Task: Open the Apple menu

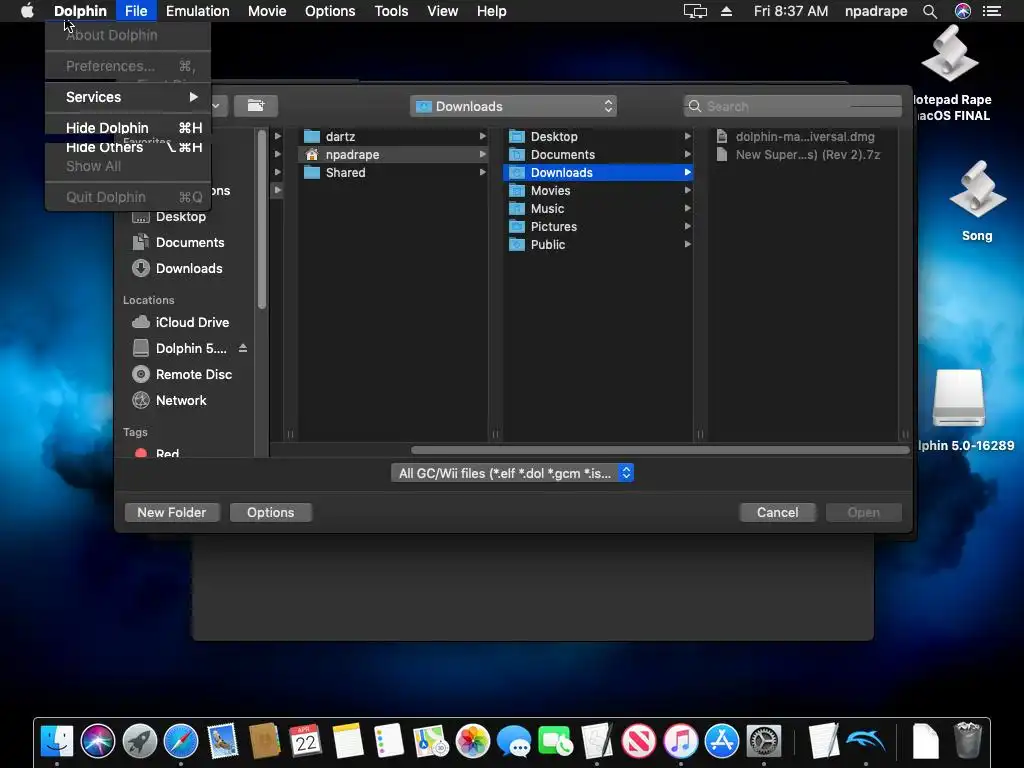Action: 27,10
